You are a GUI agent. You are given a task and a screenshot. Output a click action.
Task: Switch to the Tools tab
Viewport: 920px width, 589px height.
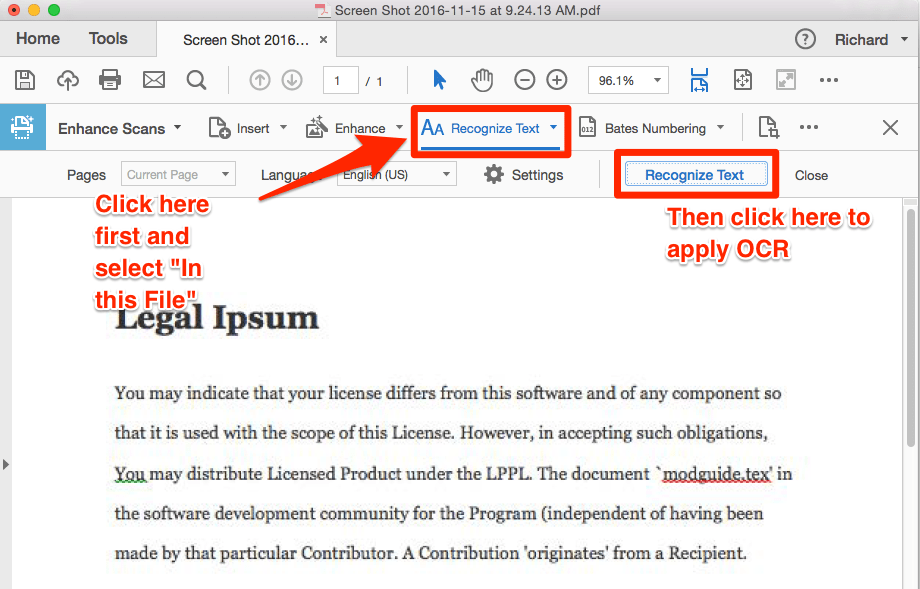pyautogui.click(x=108, y=39)
